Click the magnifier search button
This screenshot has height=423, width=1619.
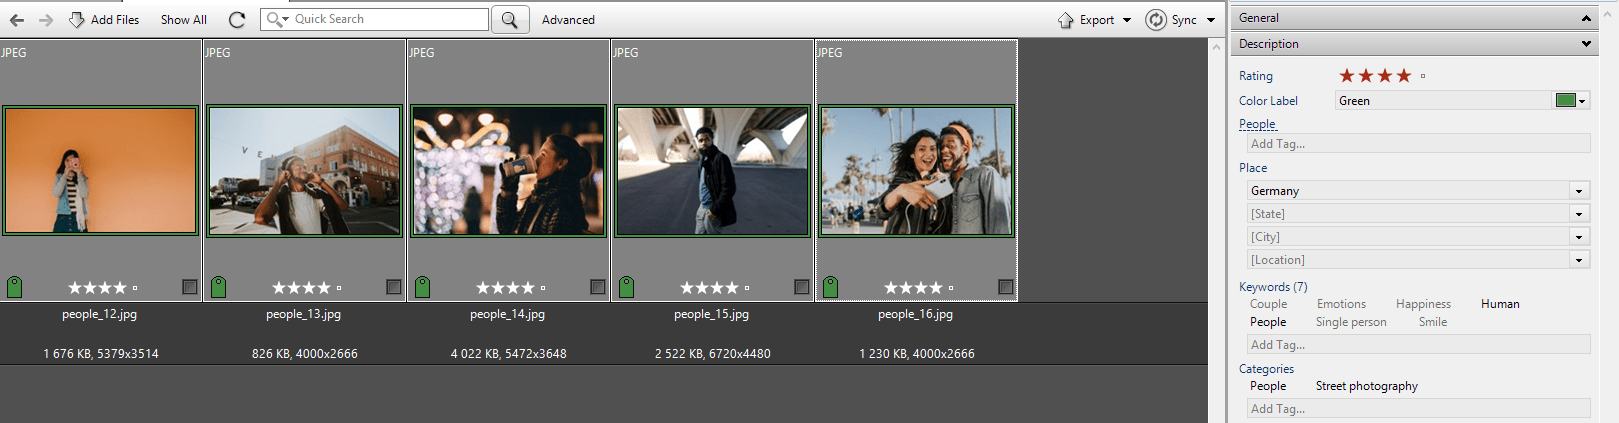pos(510,20)
